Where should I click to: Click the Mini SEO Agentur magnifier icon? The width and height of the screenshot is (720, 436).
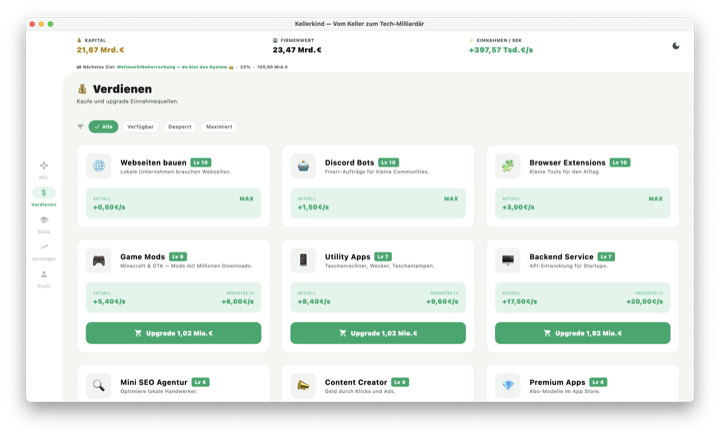click(99, 386)
